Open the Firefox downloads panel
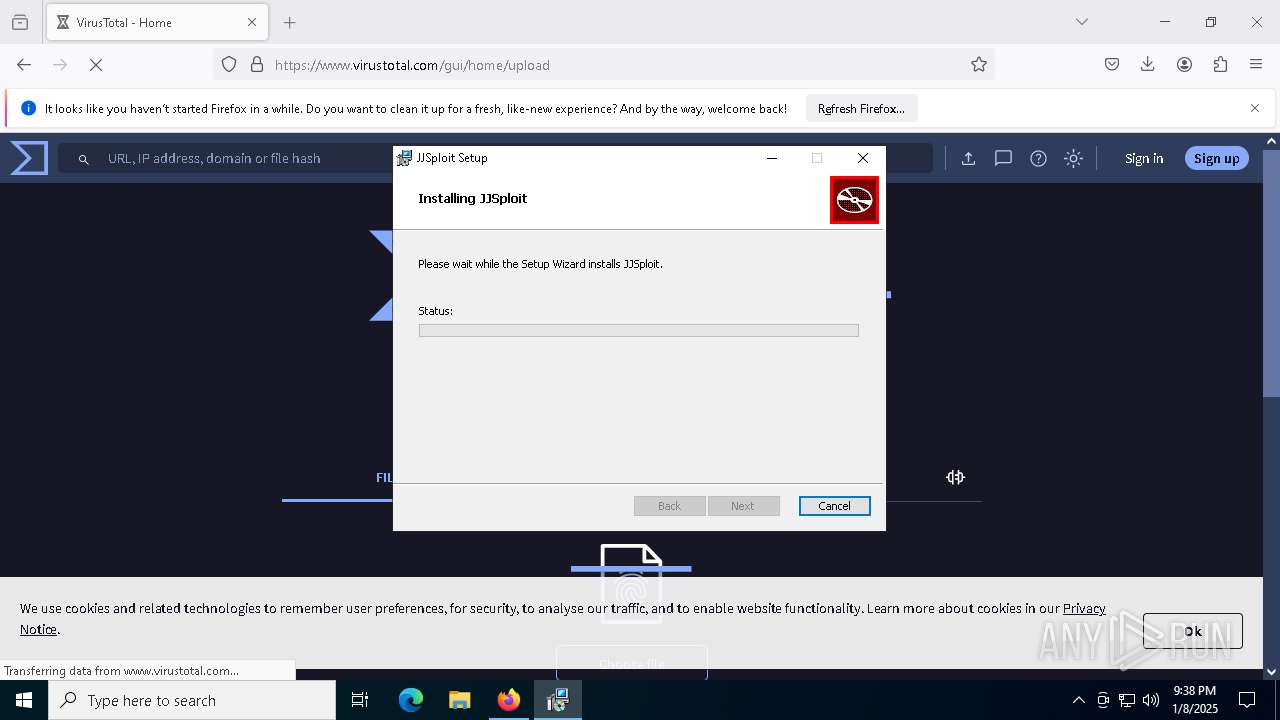This screenshot has width=1280, height=720. pyautogui.click(x=1148, y=65)
